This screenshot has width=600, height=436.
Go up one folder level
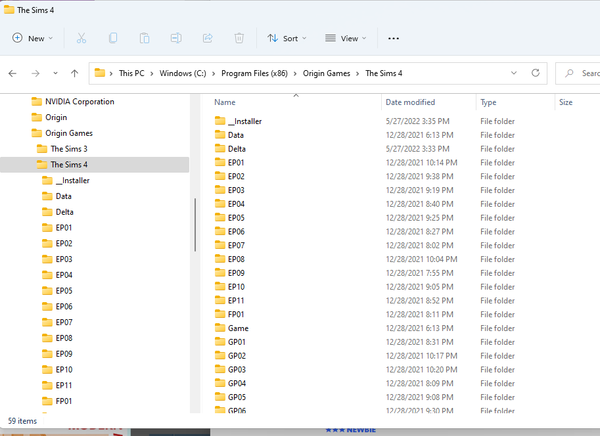(x=74, y=73)
